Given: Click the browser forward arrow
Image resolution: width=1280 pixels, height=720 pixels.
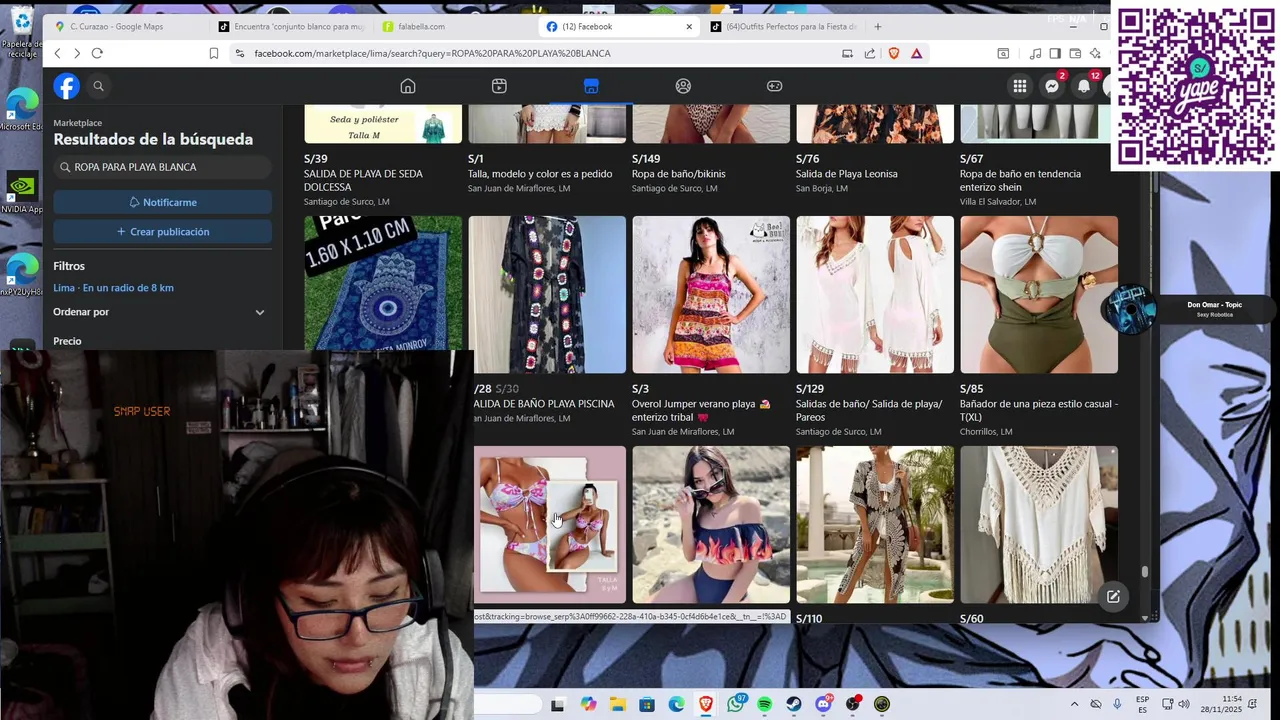Looking at the screenshot, I should click(76, 53).
